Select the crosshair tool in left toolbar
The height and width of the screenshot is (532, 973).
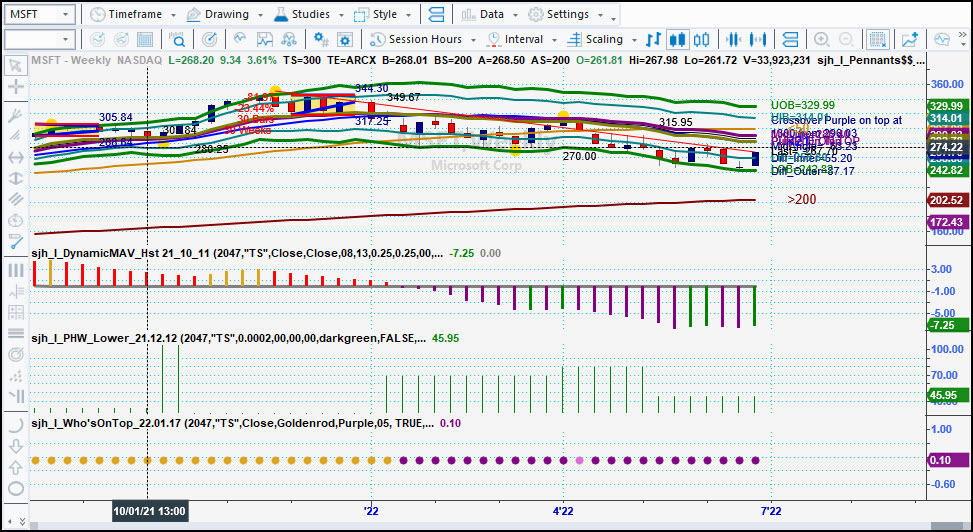coord(16,86)
